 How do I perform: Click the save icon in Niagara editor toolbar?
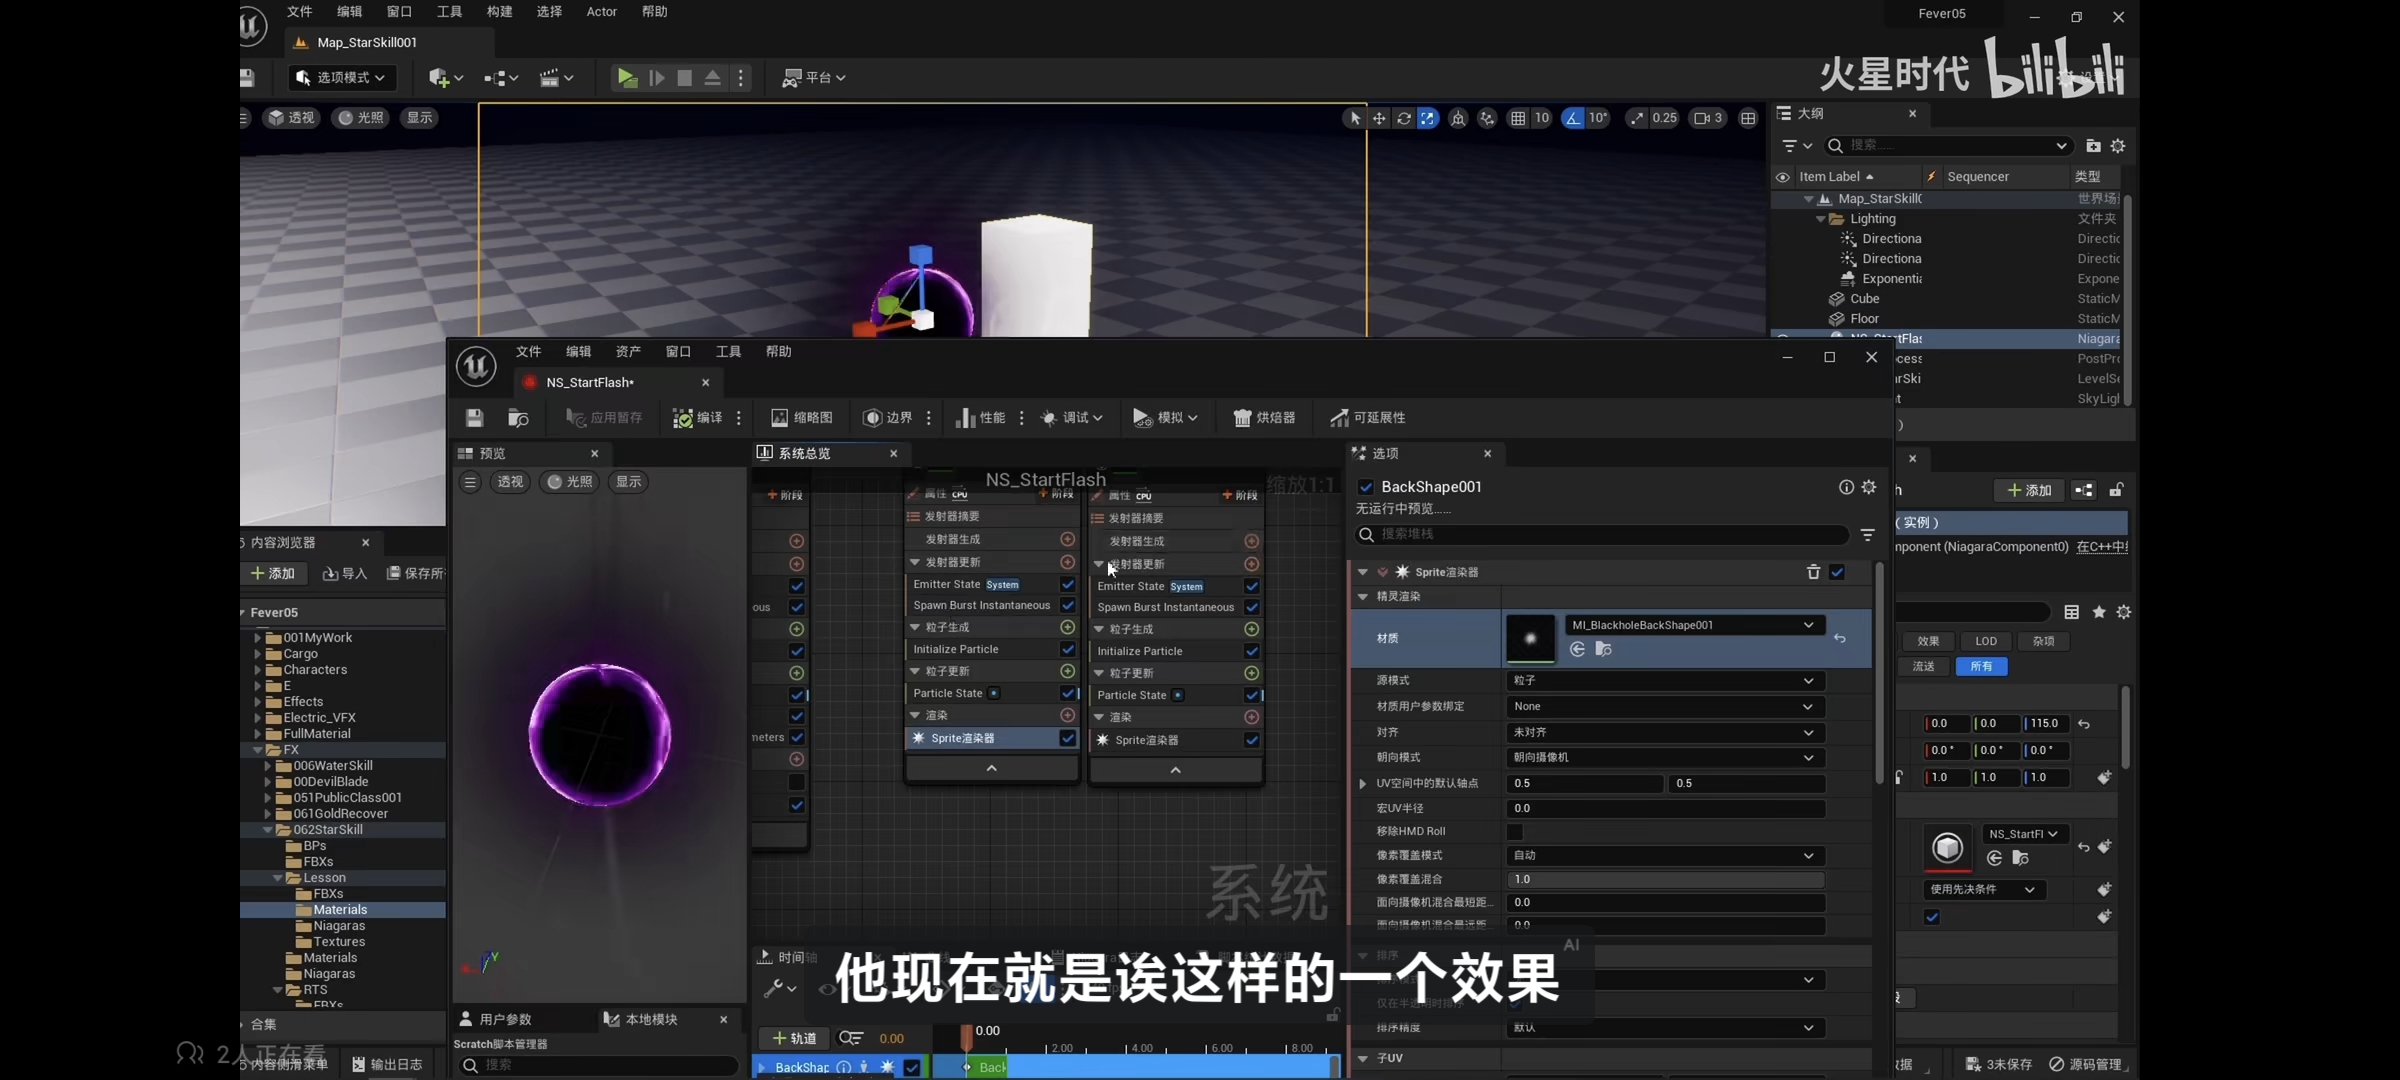point(474,418)
